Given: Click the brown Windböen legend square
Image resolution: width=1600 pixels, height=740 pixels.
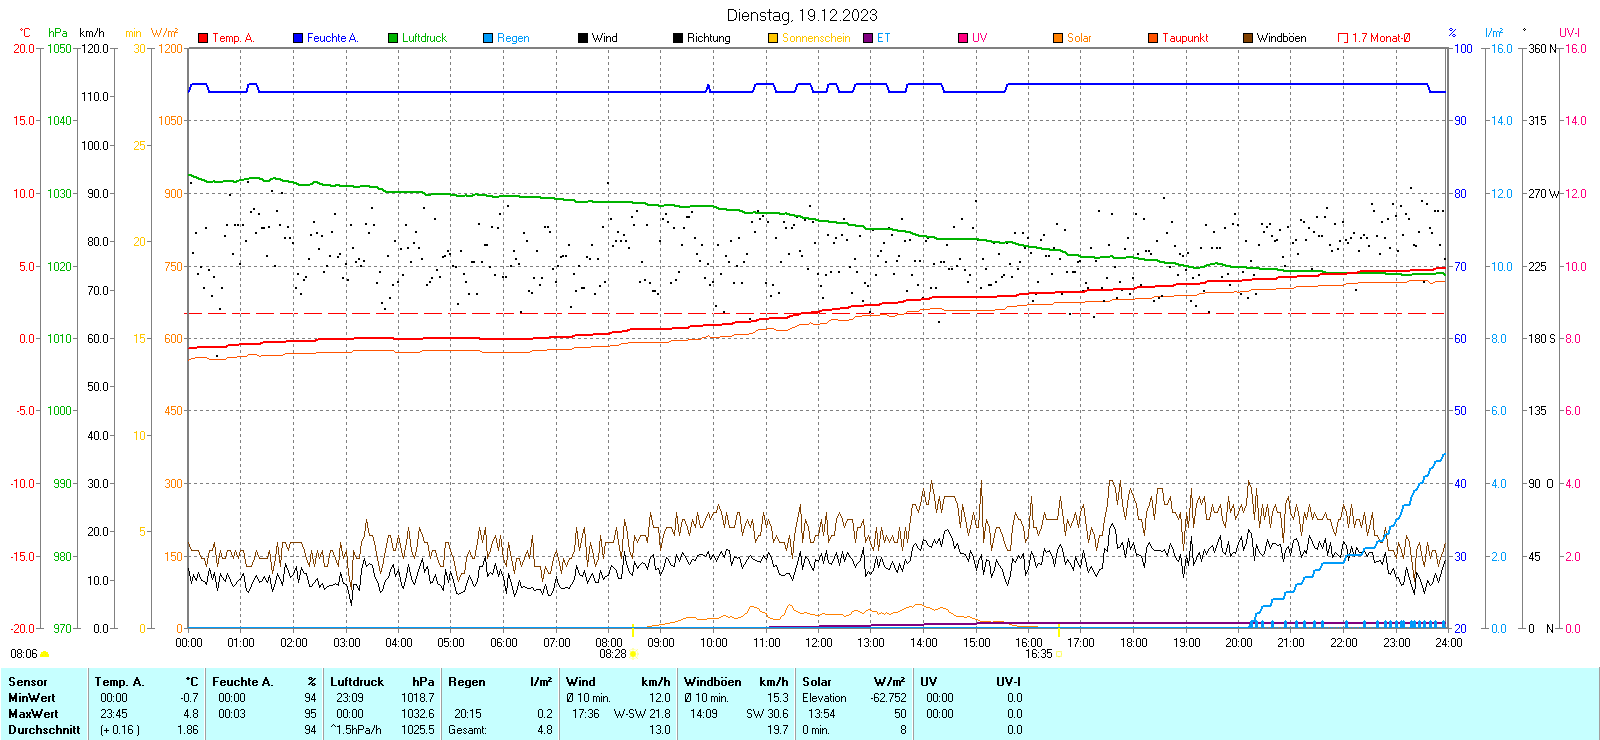Looking at the screenshot, I should click(x=1248, y=38).
